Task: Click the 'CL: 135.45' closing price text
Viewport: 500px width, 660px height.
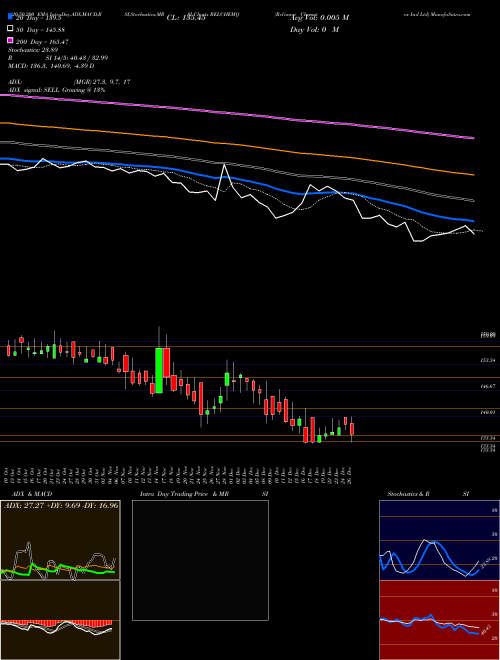Action: point(186,18)
